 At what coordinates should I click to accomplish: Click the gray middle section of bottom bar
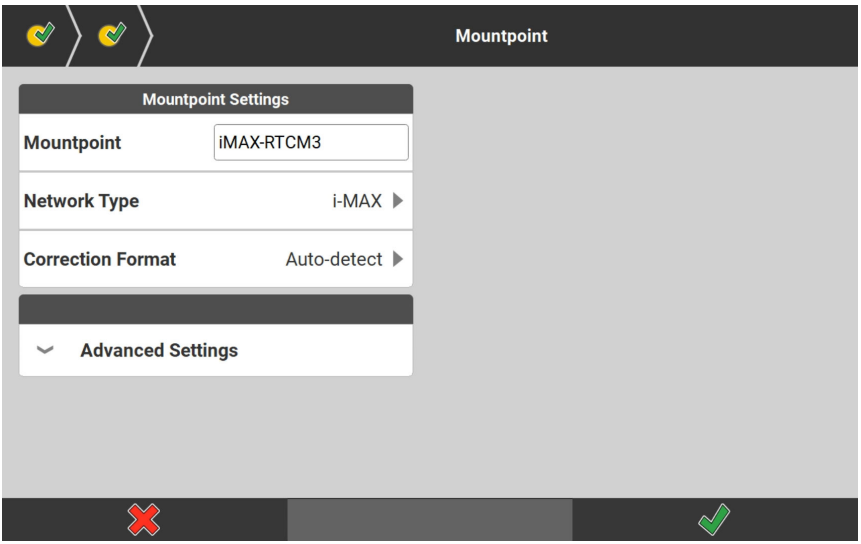pyautogui.click(x=430, y=520)
